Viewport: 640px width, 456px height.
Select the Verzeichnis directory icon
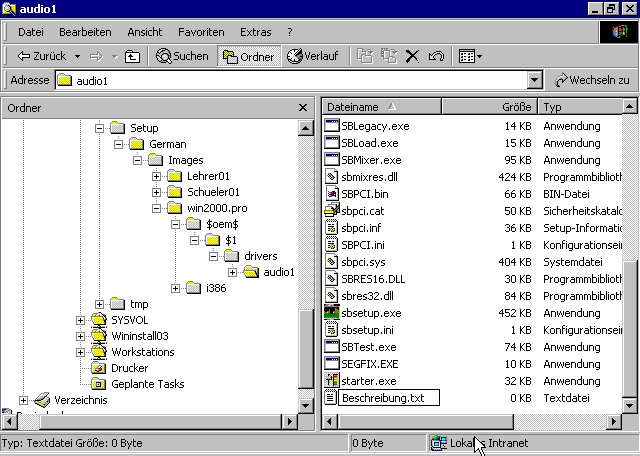tap(42, 400)
